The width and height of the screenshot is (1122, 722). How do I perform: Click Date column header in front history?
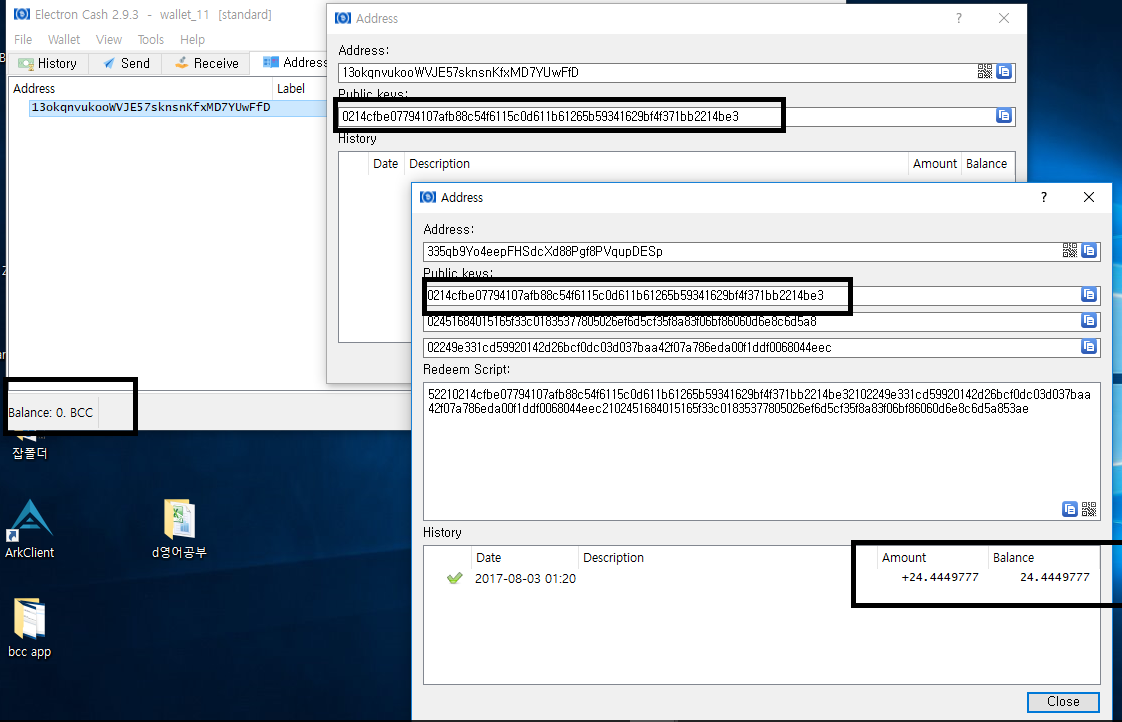pyautogui.click(x=524, y=557)
